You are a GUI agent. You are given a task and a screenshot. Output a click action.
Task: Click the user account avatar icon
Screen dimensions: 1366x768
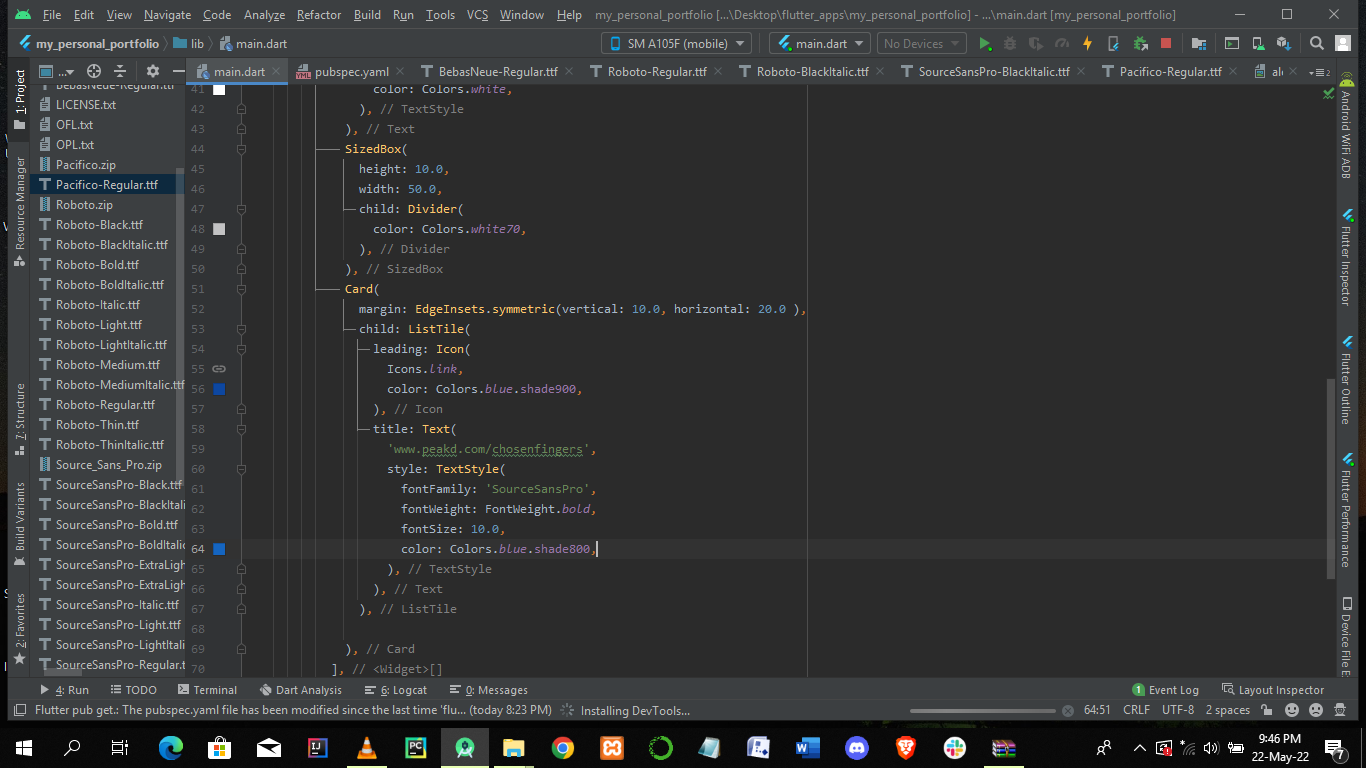point(1343,44)
